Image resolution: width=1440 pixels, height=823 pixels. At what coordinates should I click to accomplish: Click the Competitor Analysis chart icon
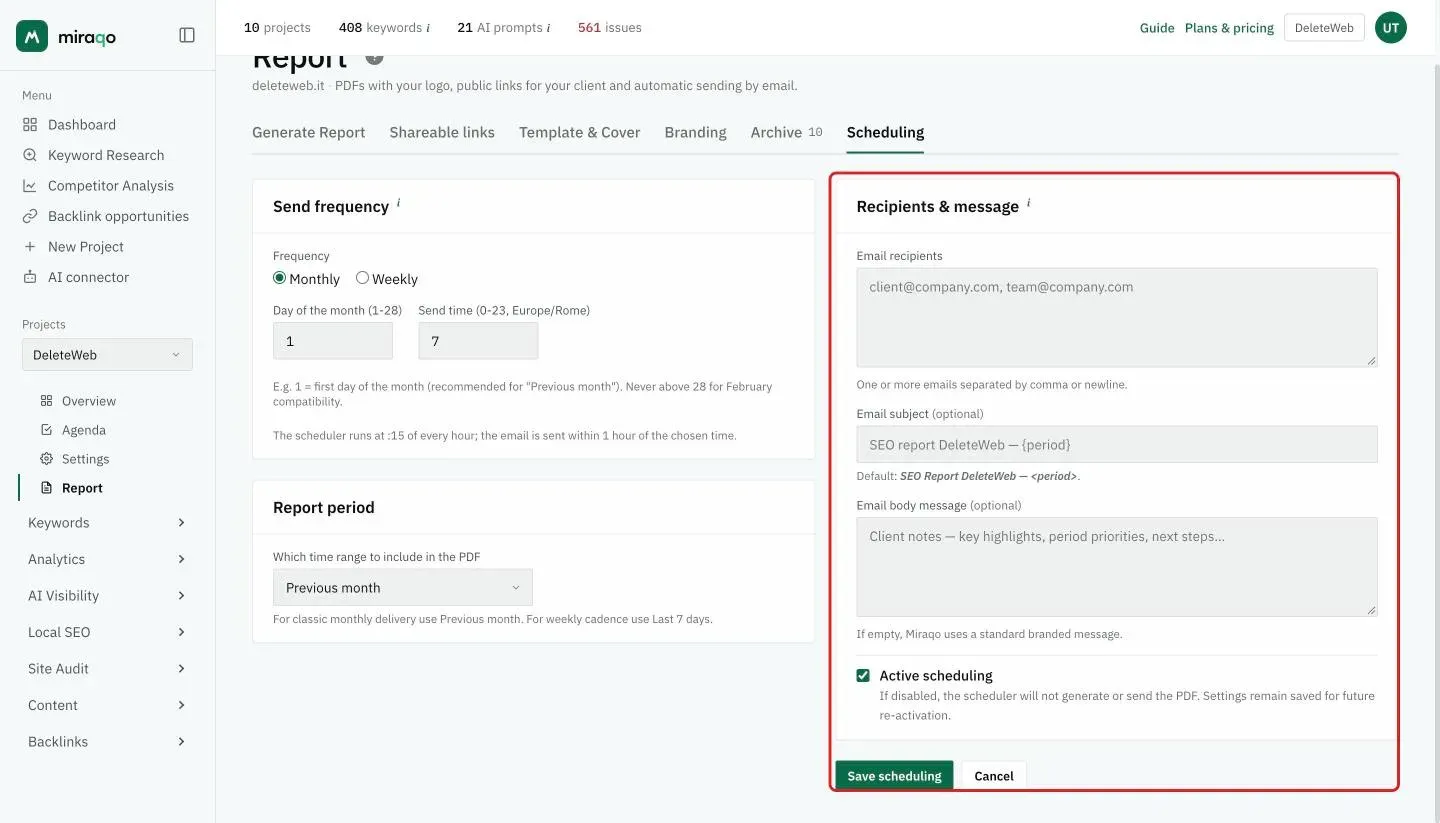[30, 186]
